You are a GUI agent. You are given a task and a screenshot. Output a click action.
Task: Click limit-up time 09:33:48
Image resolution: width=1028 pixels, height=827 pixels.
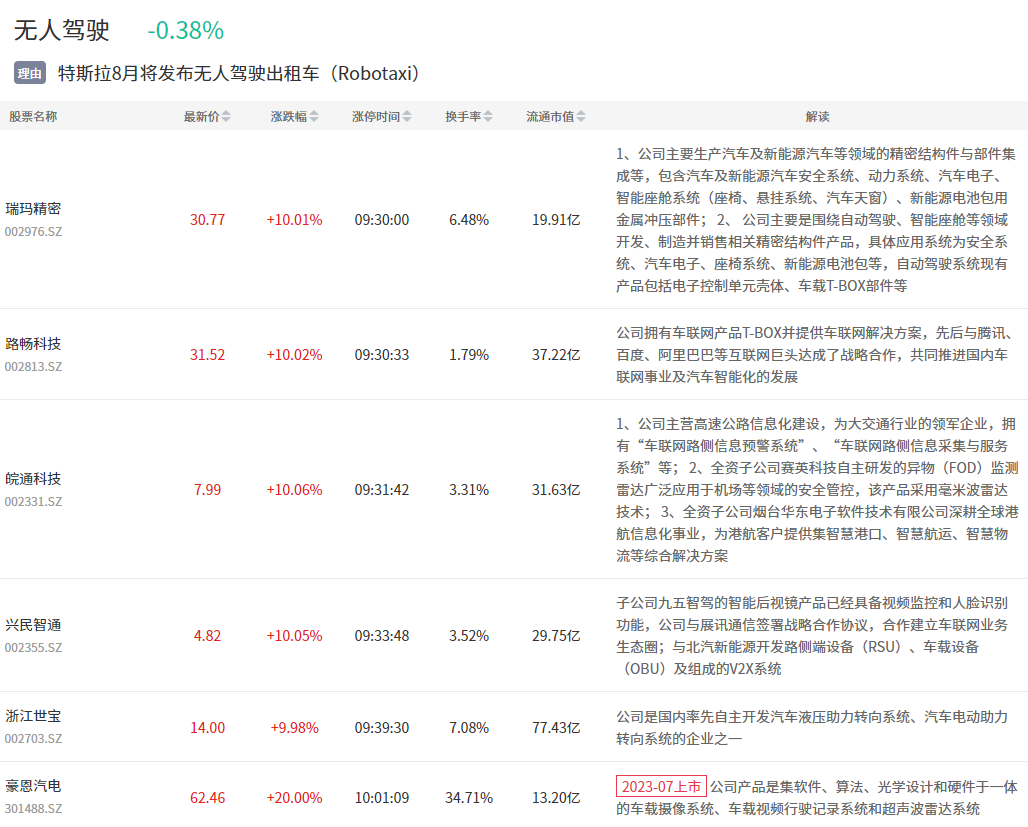pos(382,636)
